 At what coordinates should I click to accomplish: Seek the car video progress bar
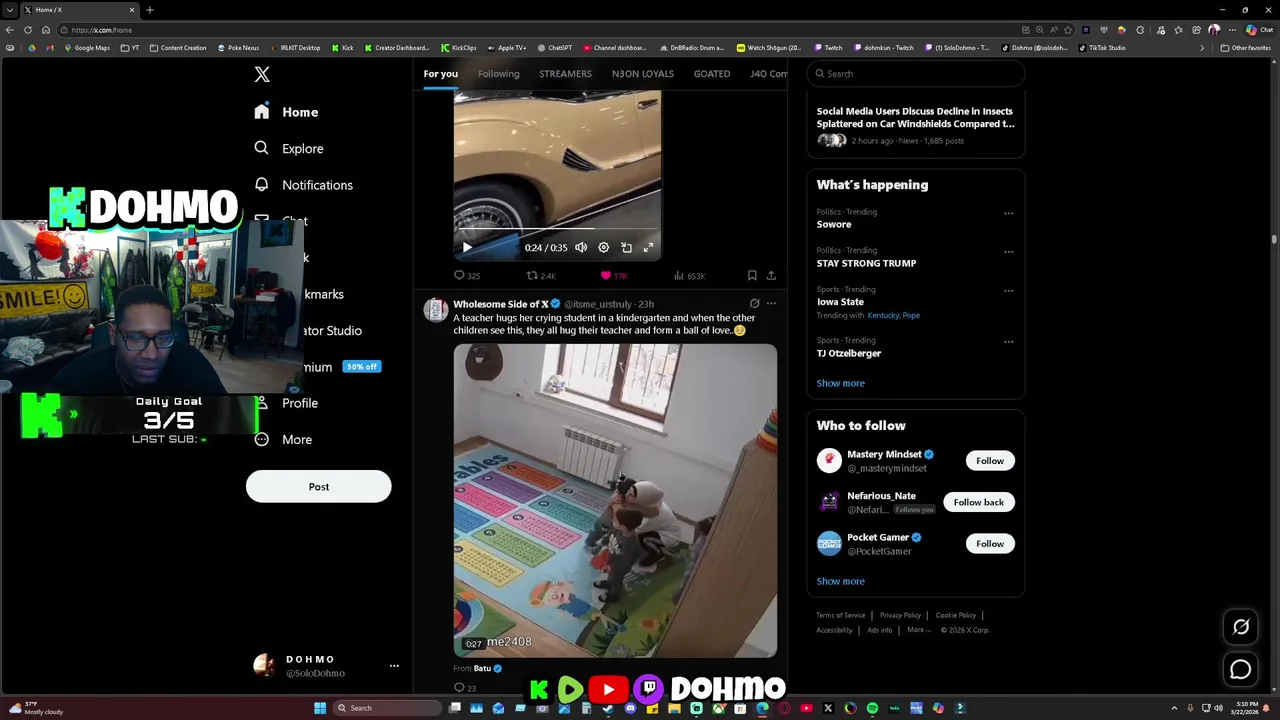point(557,231)
